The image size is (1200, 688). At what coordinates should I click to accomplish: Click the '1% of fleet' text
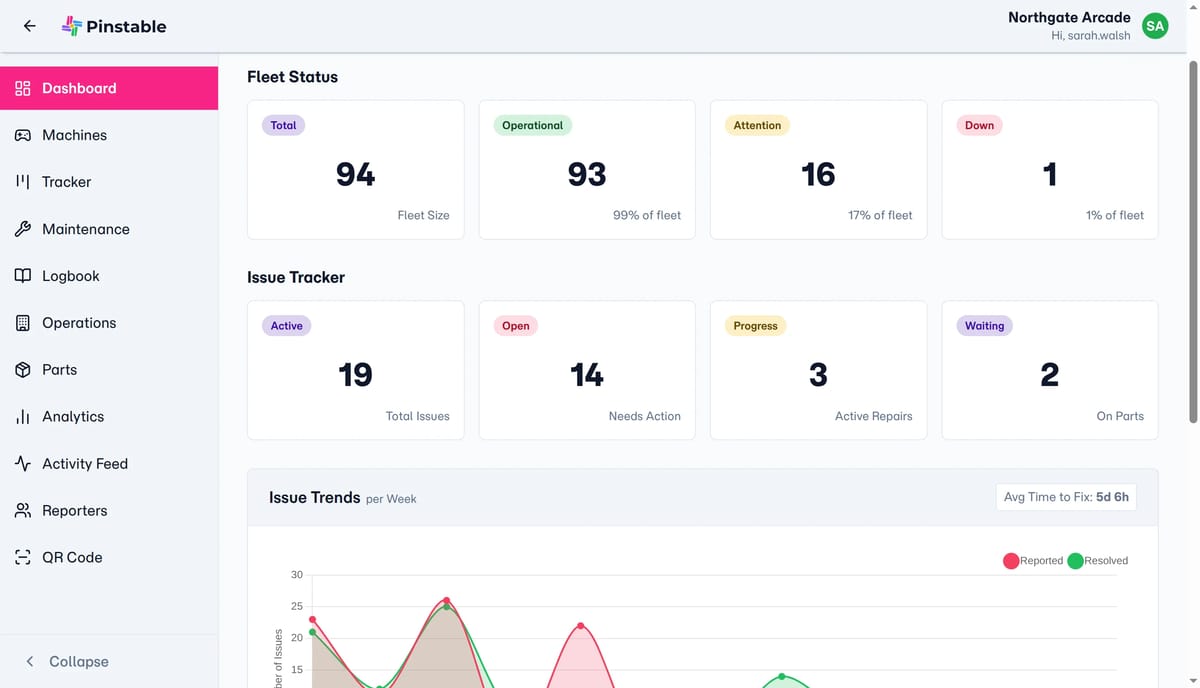[x=1115, y=215]
